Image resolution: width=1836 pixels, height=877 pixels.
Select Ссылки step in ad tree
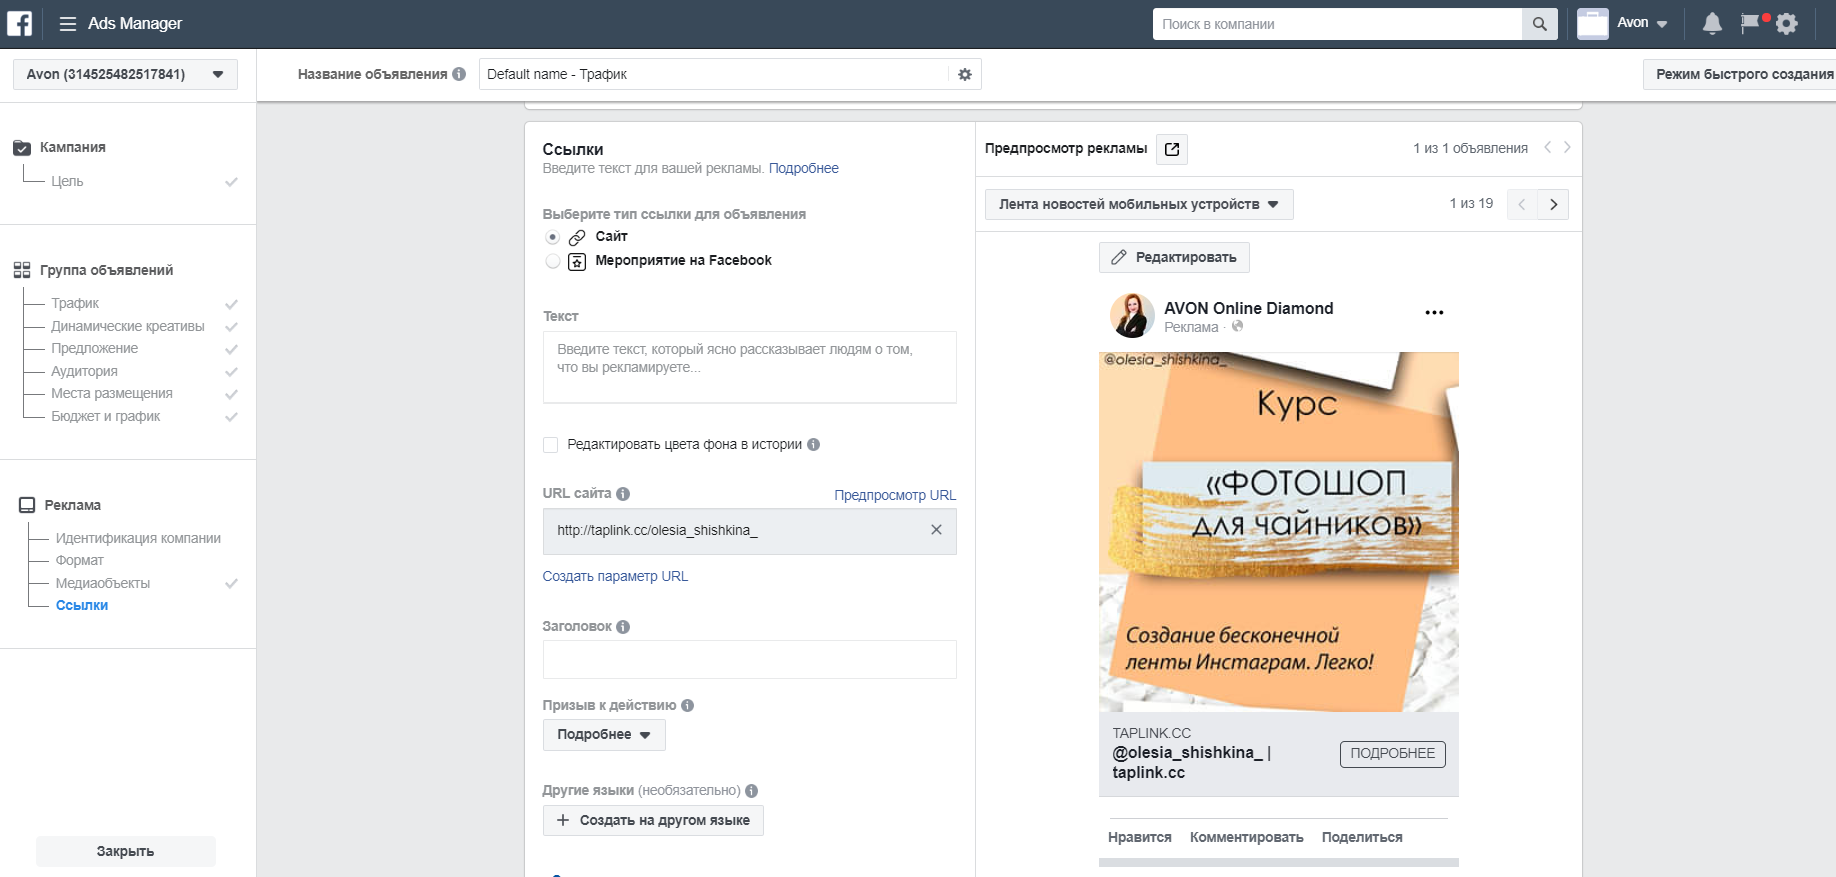[x=82, y=606]
